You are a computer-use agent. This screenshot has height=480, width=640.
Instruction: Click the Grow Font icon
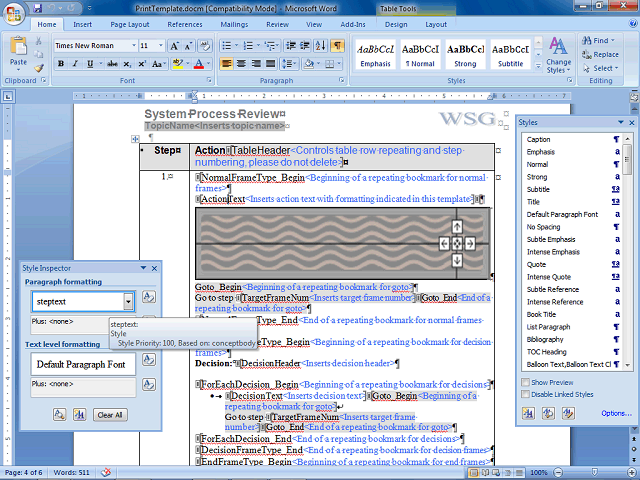click(x=174, y=46)
